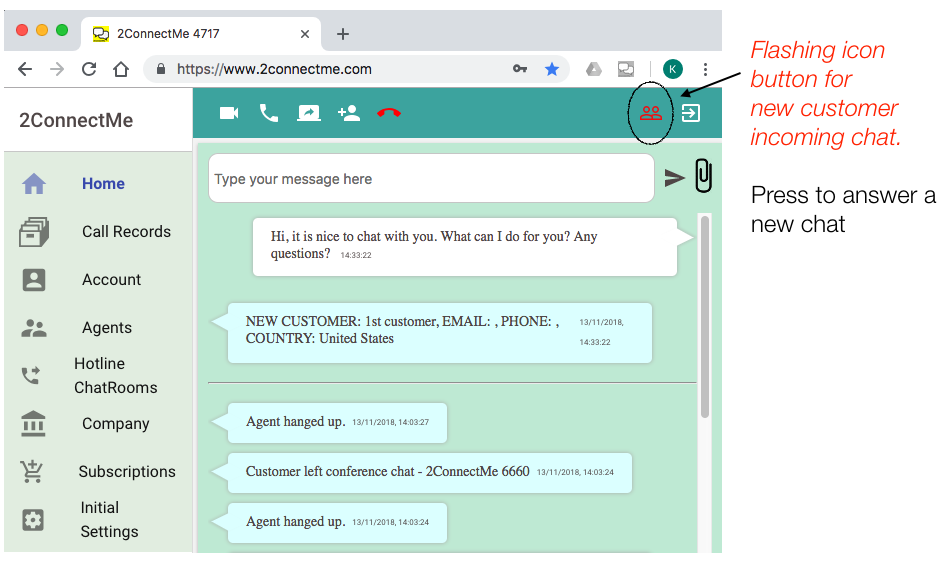Image resolution: width=948 pixels, height=563 pixels.
Task: Click the saved password key icon
Action: (x=520, y=69)
